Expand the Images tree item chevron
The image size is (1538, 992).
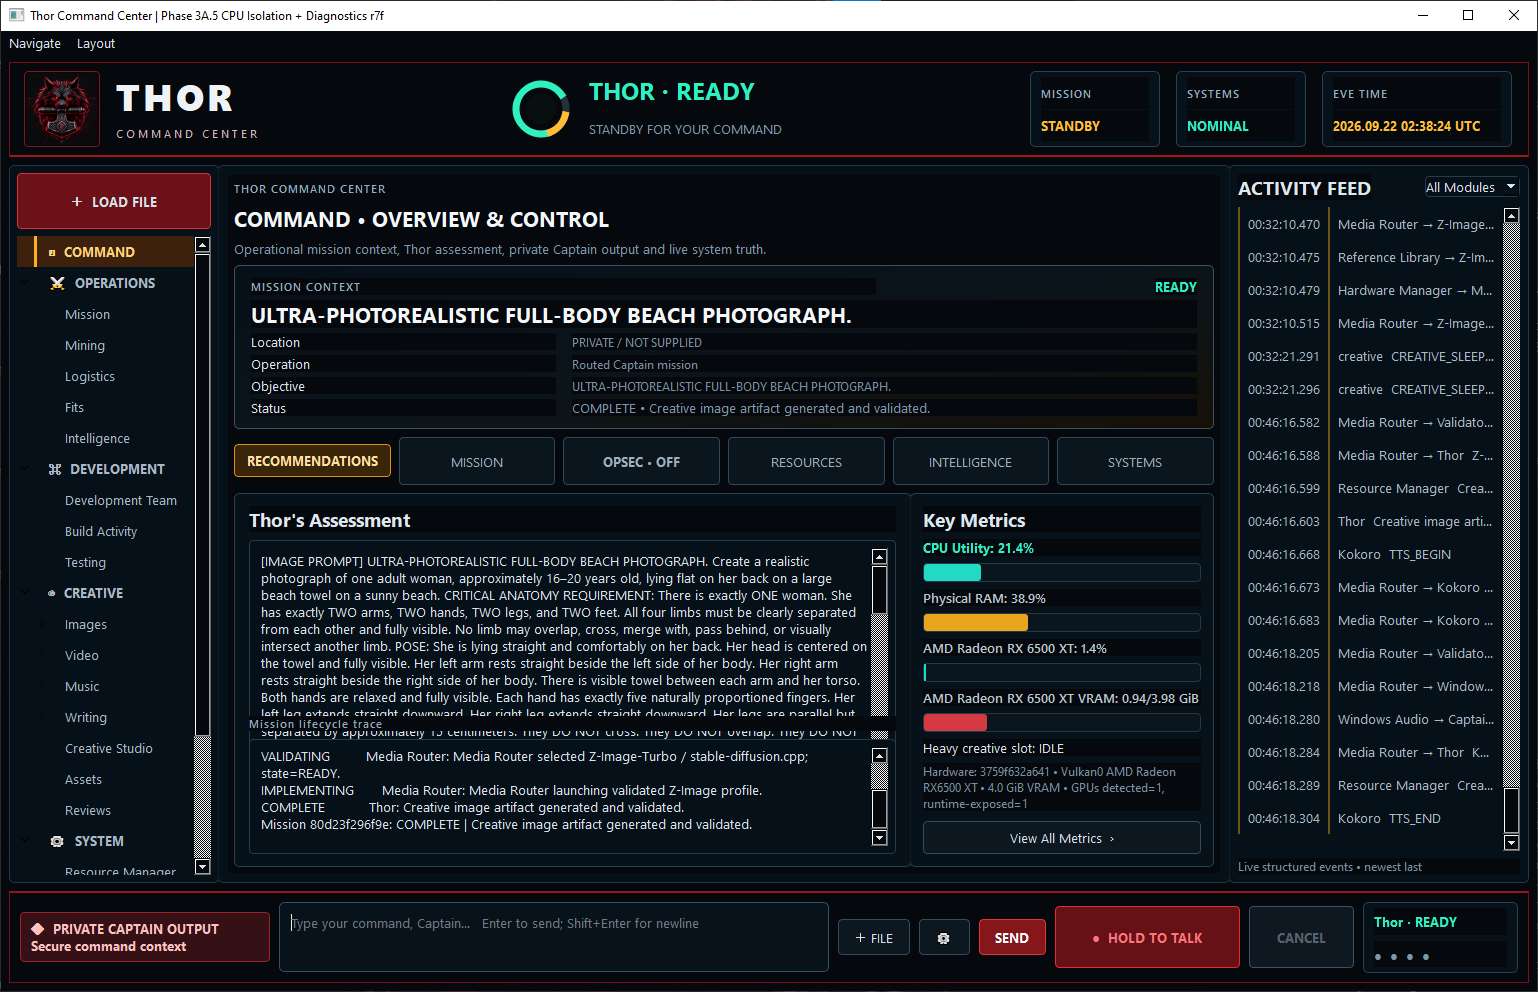(44, 624)
